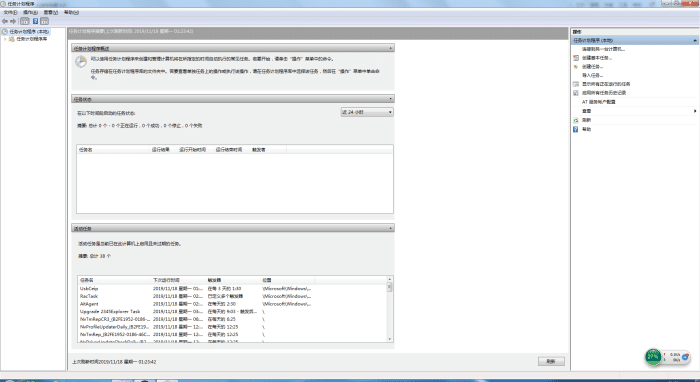The height and width of the screenshot is (382, 700).
Task: Click the 启用所有任务历史记录 icon
Action: pyautogui.click(x=576, y=93)
